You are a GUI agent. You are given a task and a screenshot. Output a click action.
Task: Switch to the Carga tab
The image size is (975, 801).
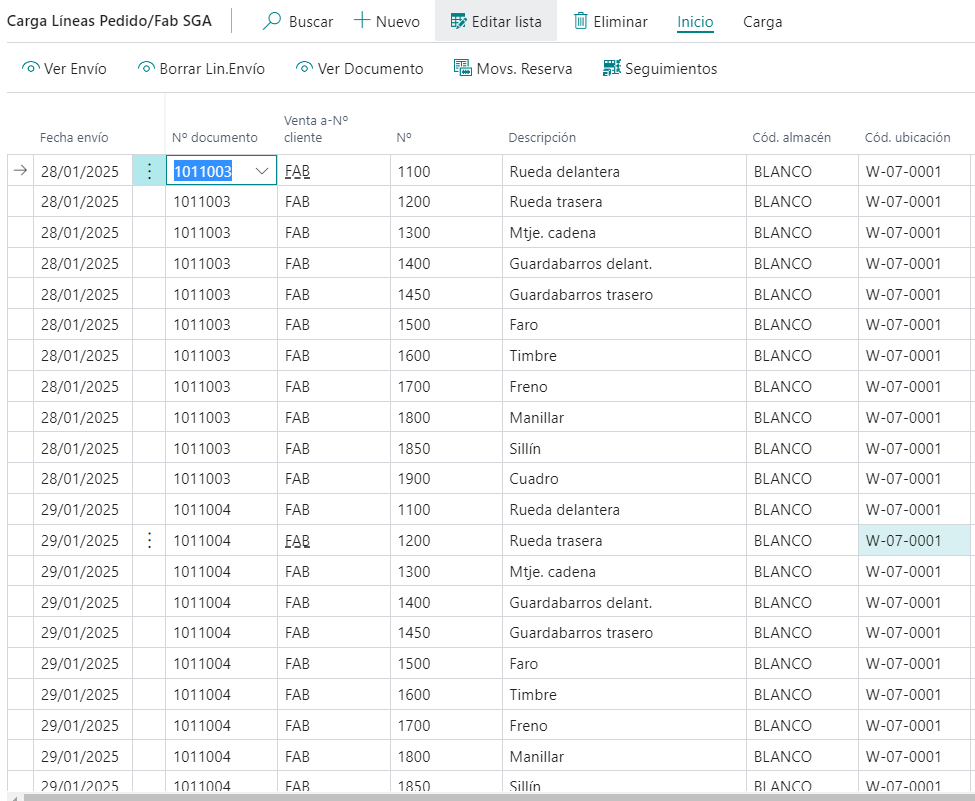762,22
